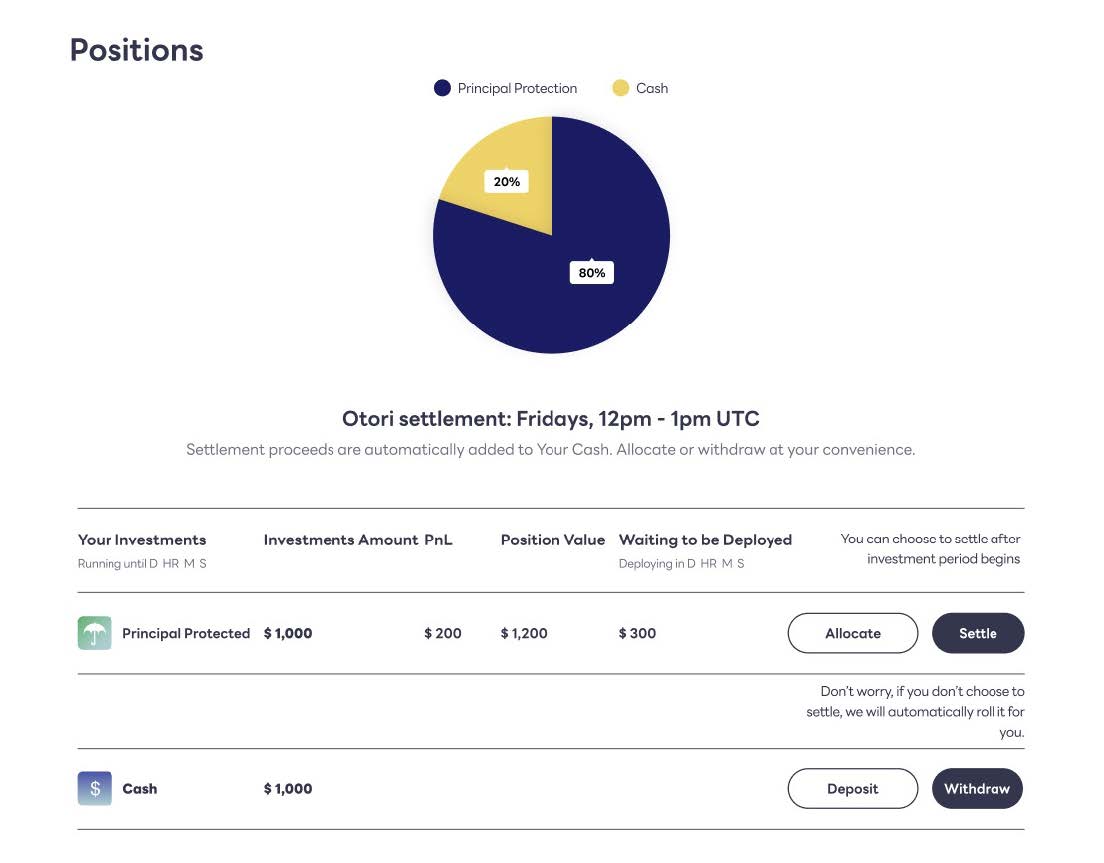
Task: Click the Your Investments column header
Action: (142, 540)
